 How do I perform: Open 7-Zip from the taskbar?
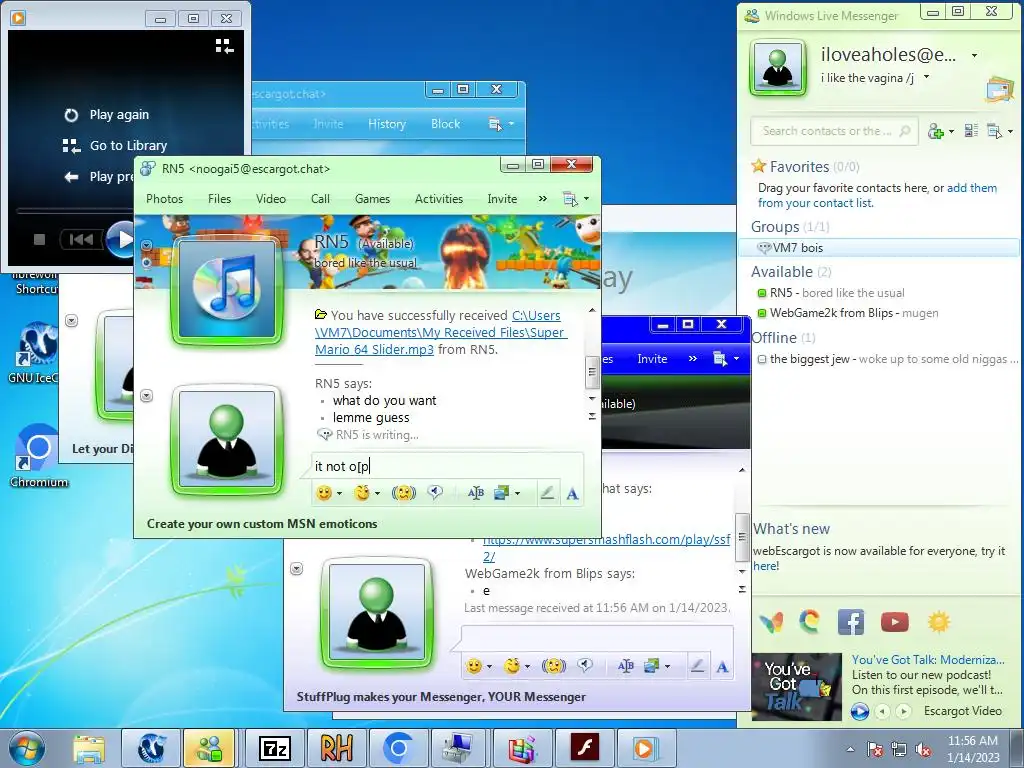[275, 748]
